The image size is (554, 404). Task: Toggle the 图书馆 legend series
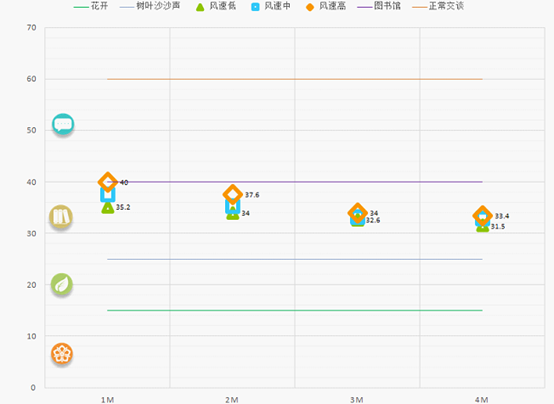point(379,6)
